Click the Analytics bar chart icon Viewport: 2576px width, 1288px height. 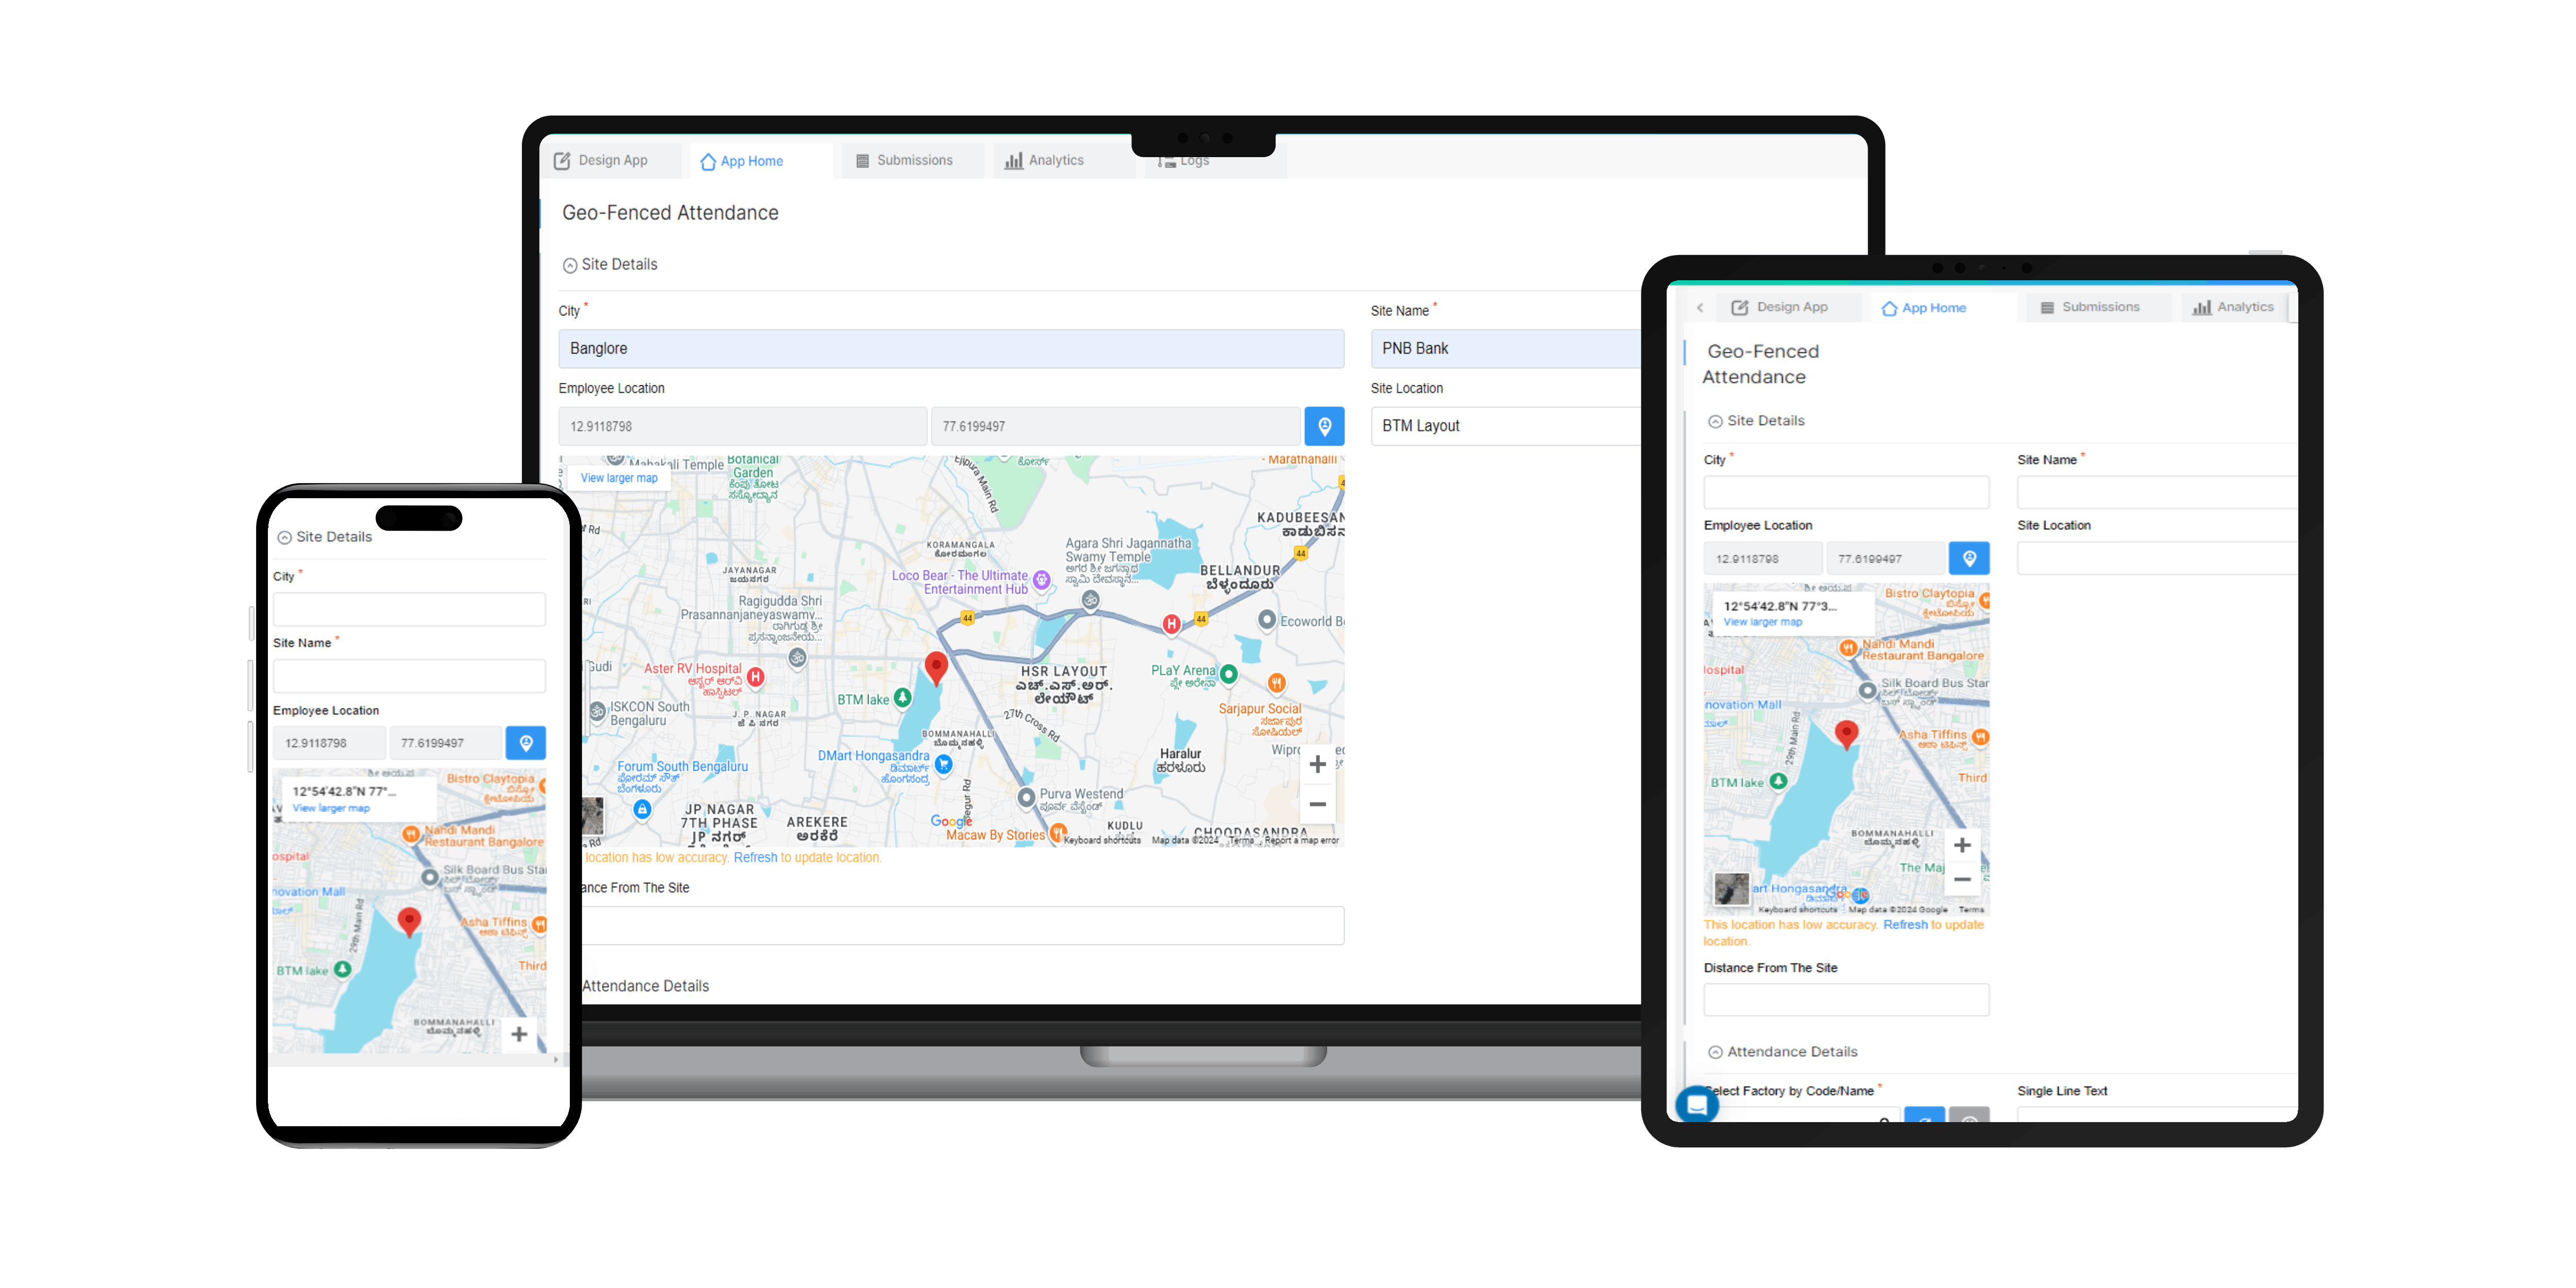(1014, 160)
